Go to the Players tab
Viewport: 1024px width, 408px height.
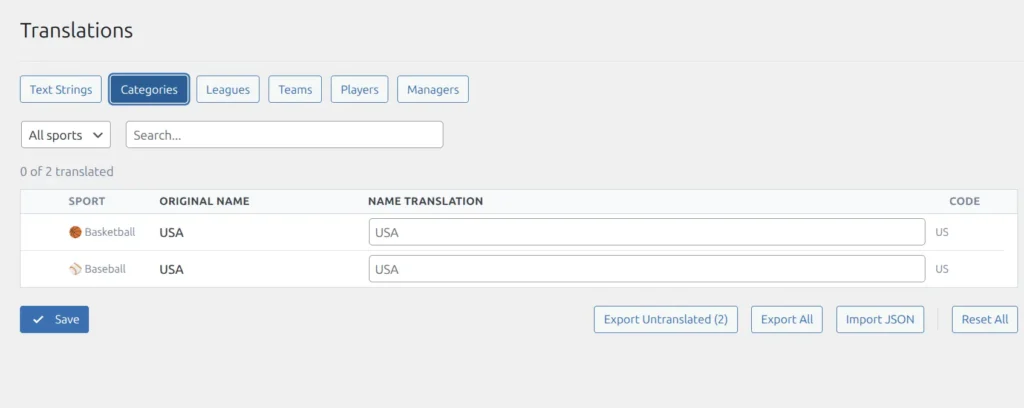click(x=360, y=89)
